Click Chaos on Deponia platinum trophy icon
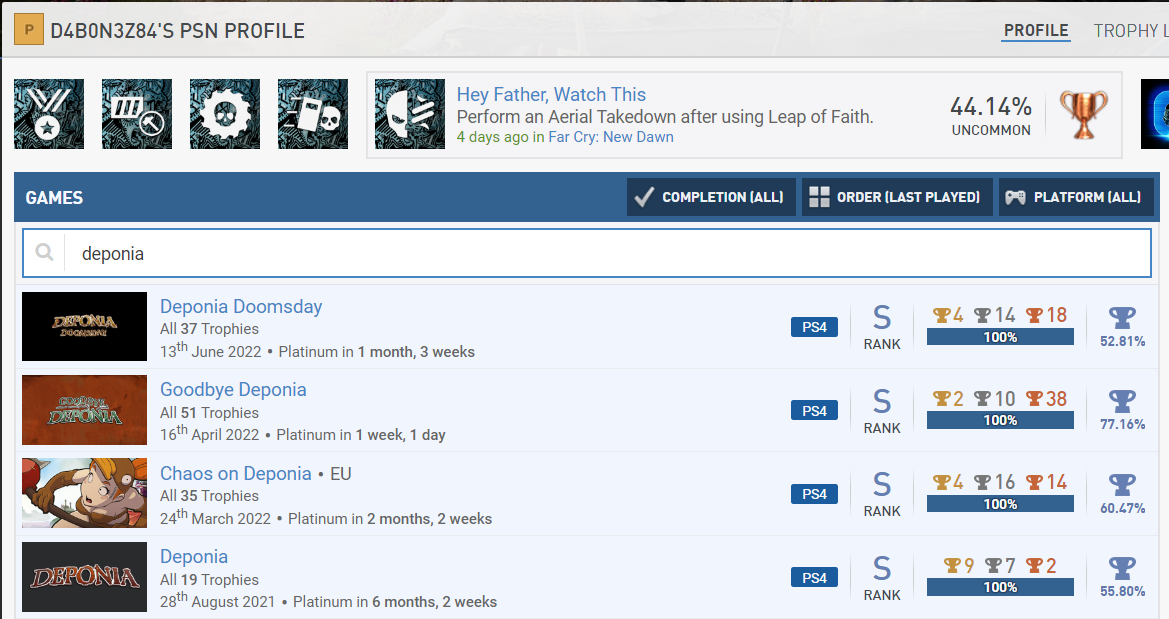 point(1122,484)
